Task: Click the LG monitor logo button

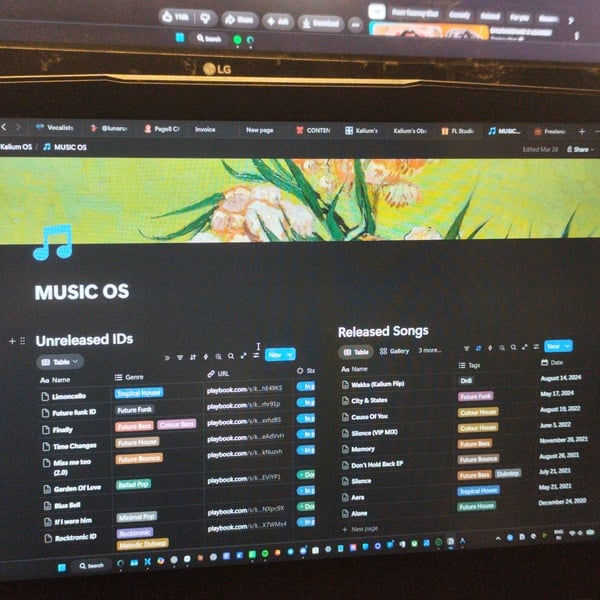Action: point(217,69)
